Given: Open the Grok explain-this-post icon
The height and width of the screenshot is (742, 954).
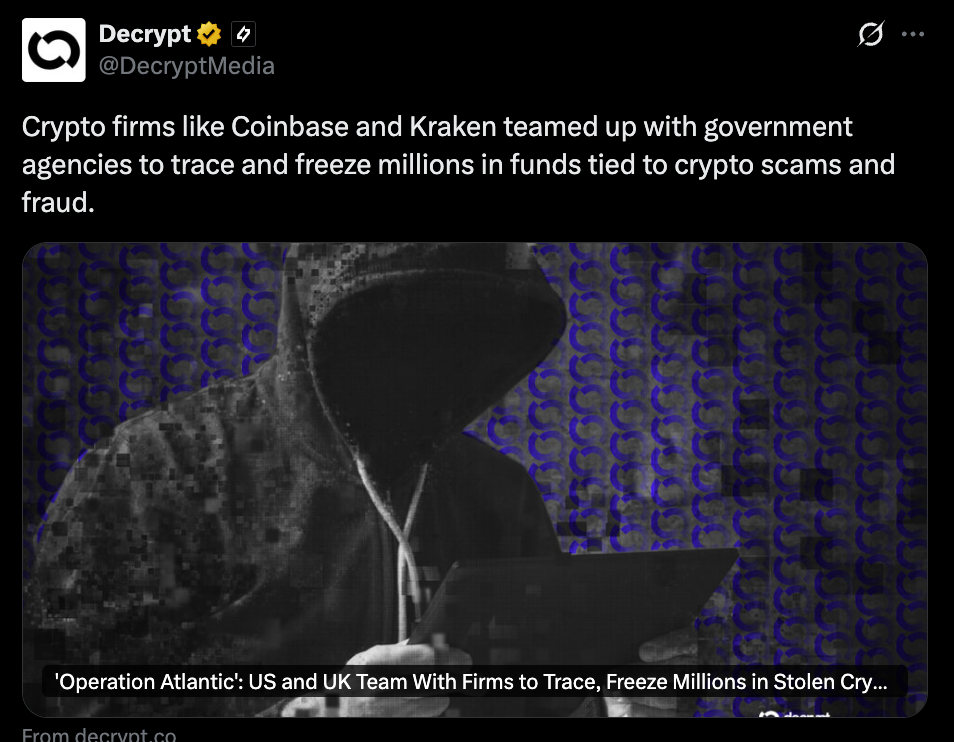Looking at the screenshot, I should coord(871,34).
